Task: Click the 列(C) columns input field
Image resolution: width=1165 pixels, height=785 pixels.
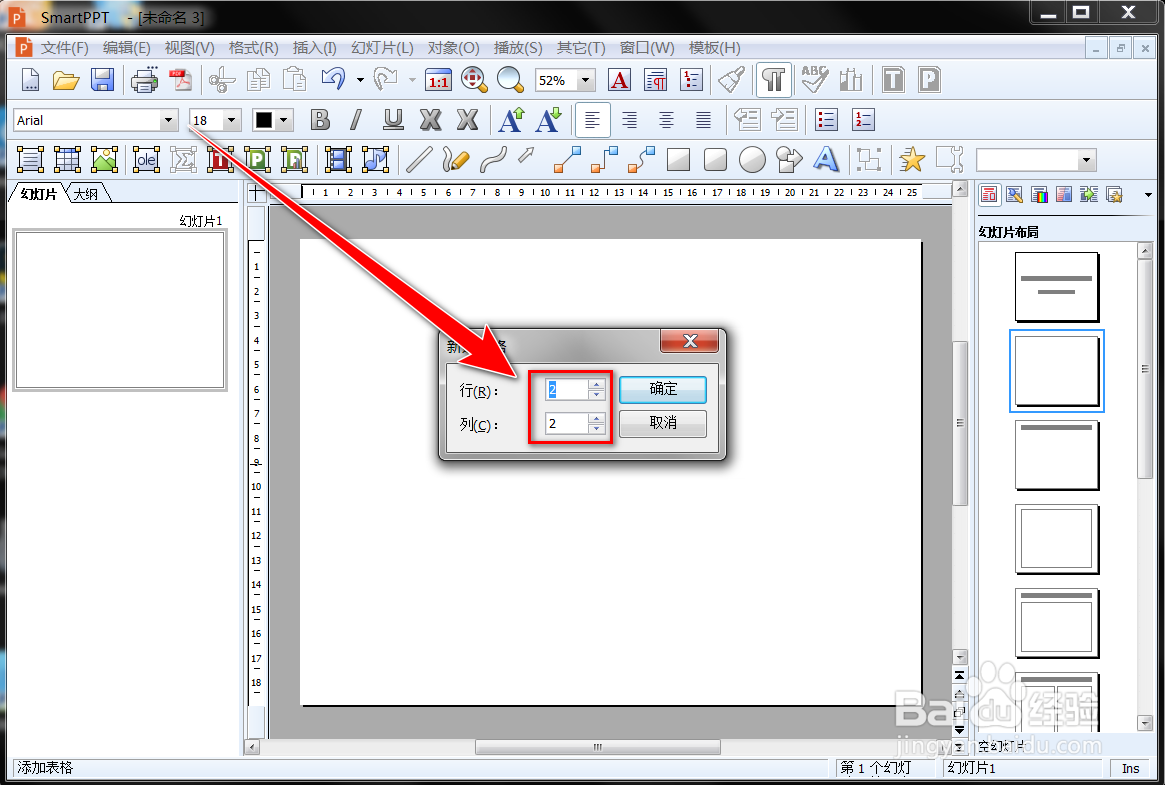Action: (568, 423)
